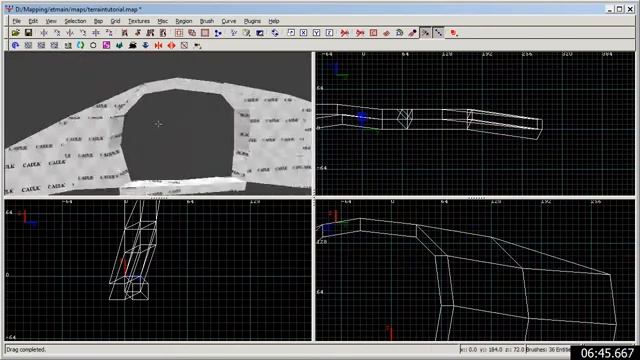Click the Select Touching toolbar icon
The image size is (640, 360).
138,33
